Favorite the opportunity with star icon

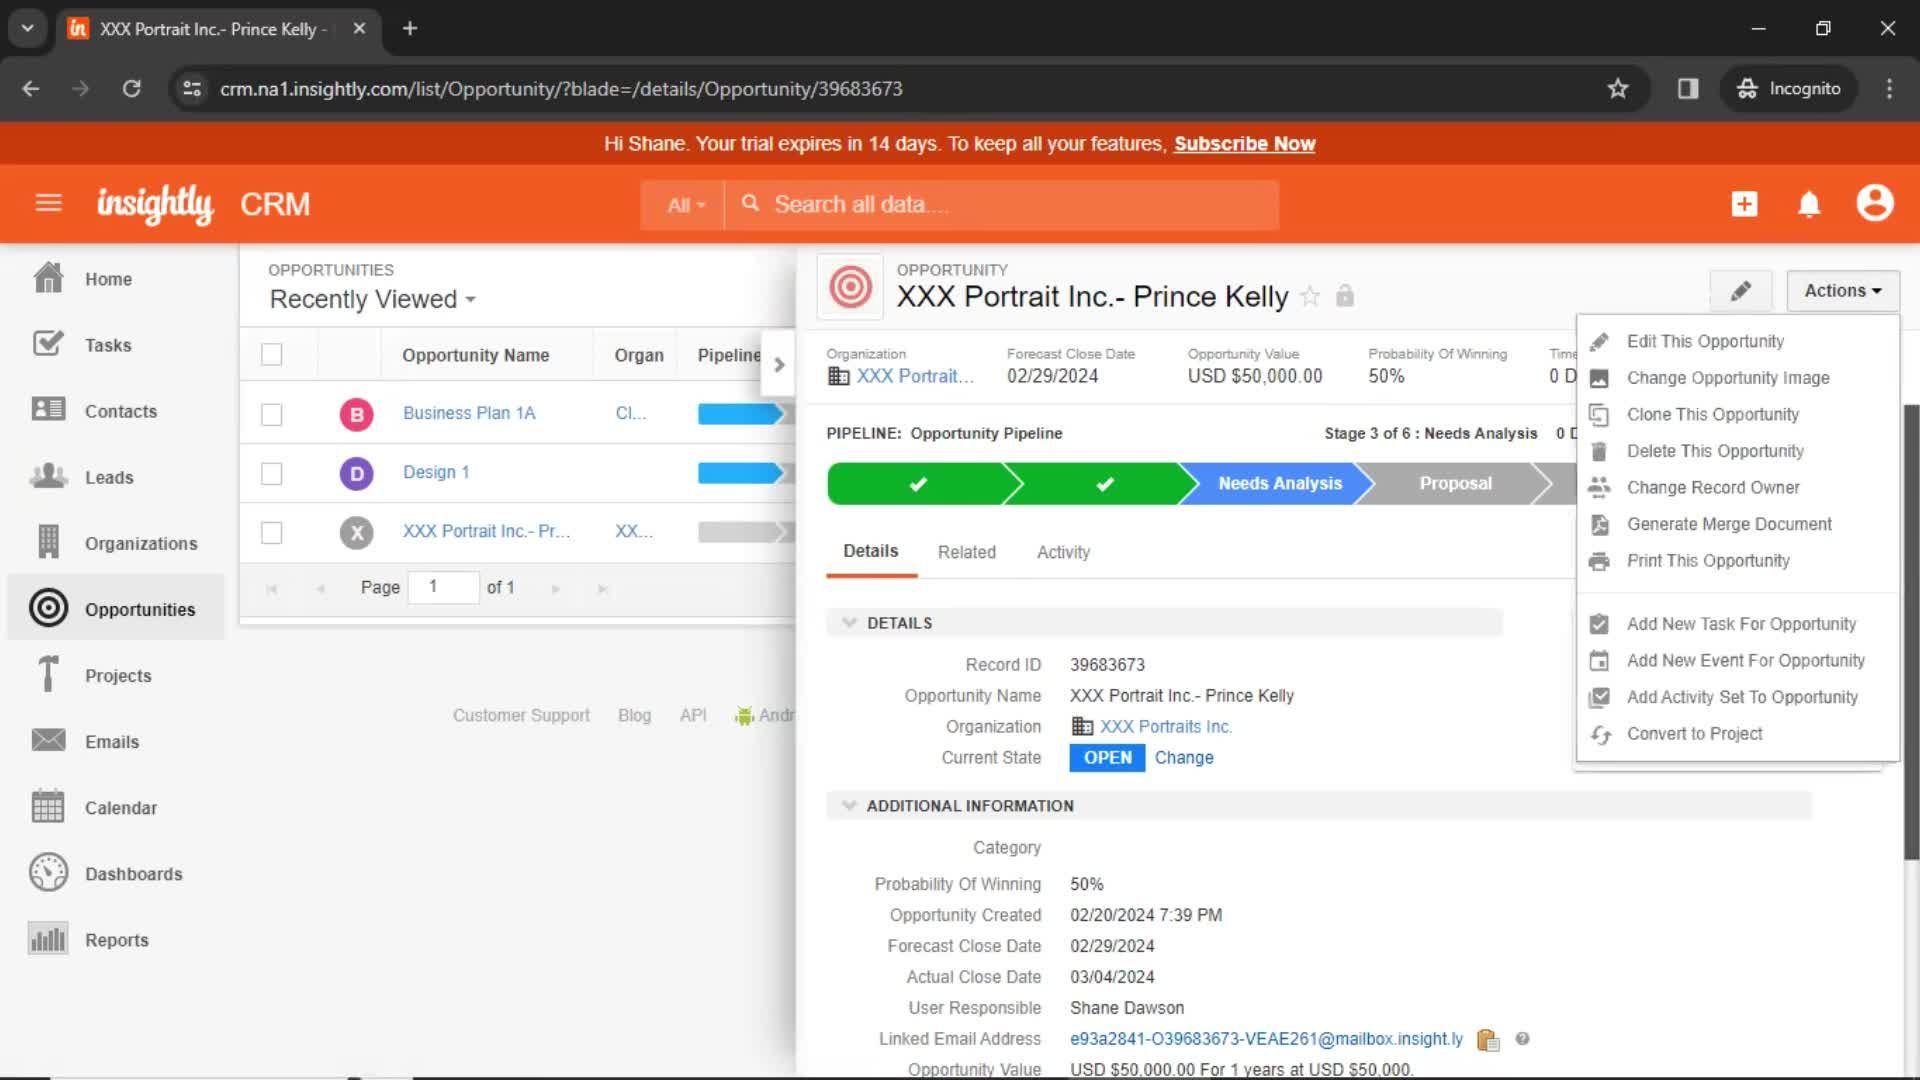click(x=1310, y=296)
